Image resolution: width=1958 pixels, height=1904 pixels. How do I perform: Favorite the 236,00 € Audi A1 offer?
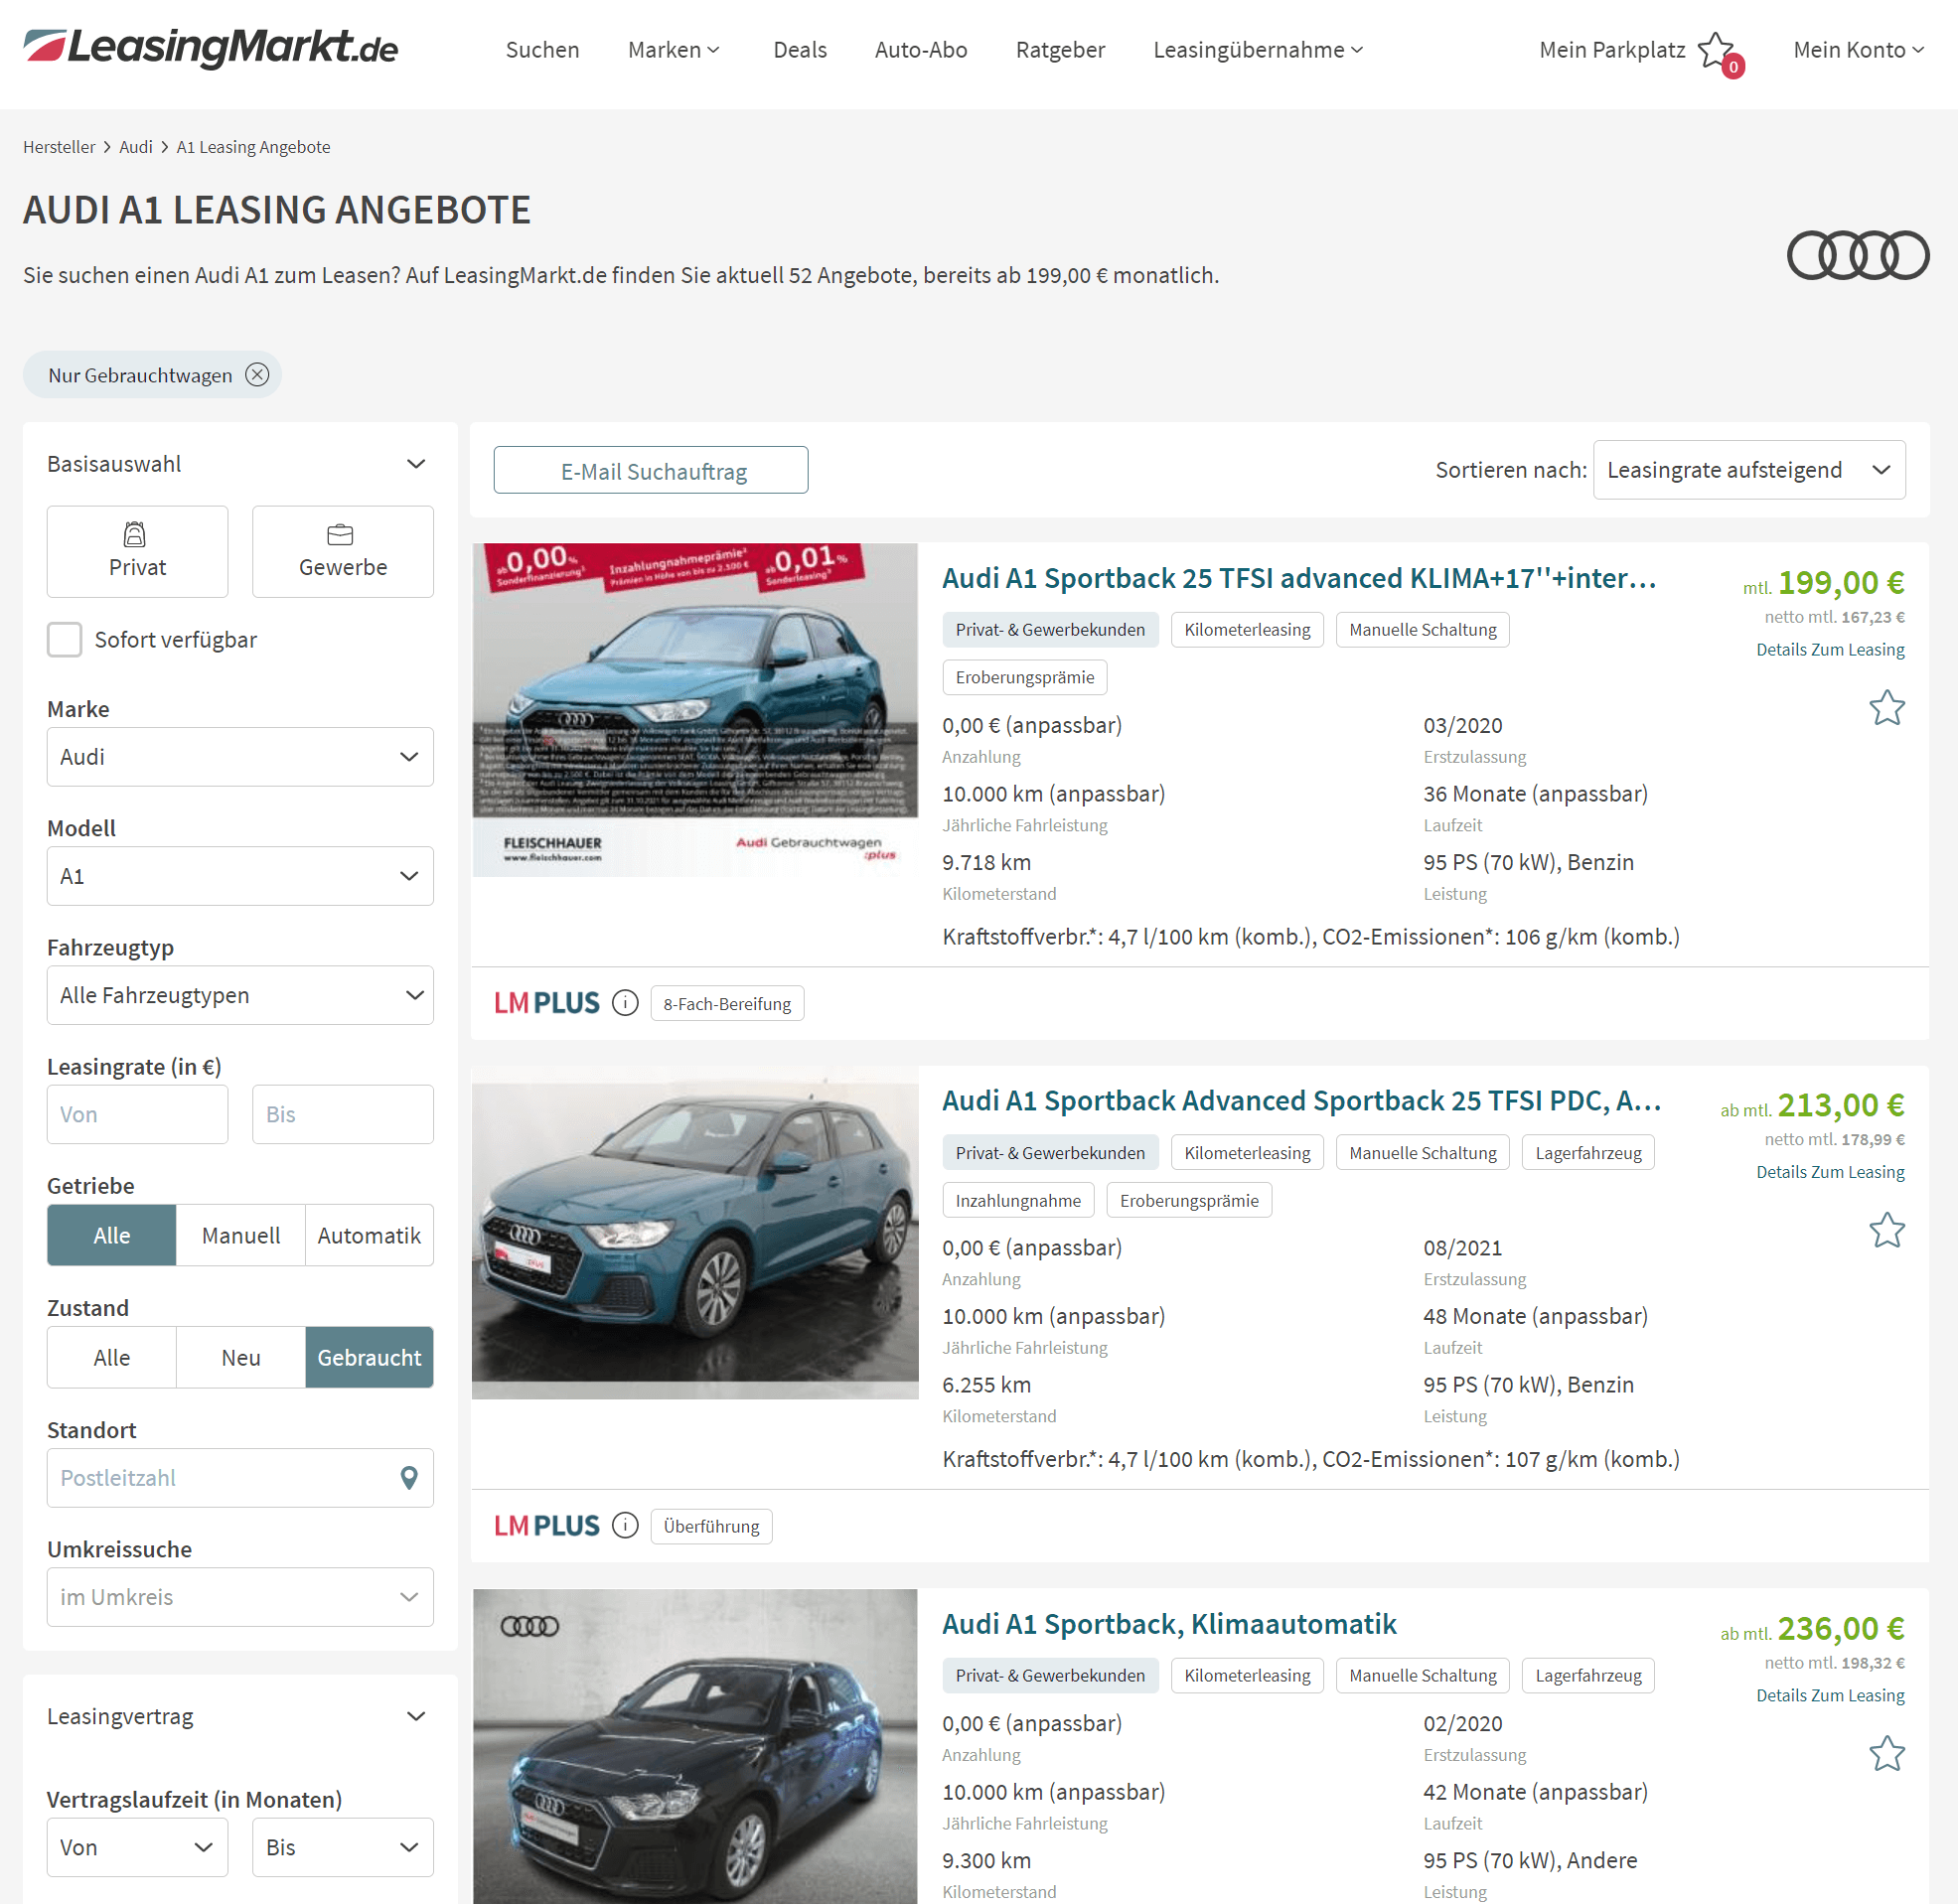[x=1886, y=1754]
